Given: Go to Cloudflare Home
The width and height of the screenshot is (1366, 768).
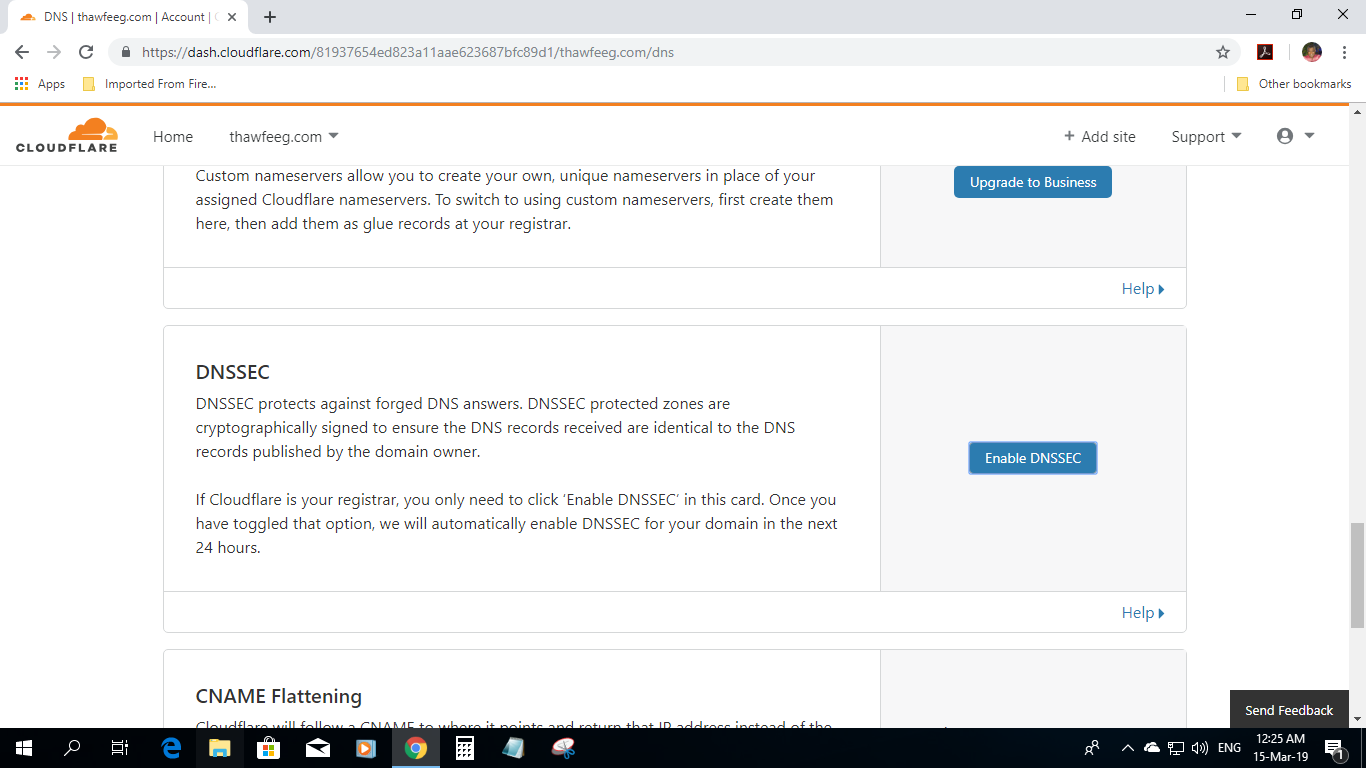Looking at the screenshot, I should pyautogui.click(x=173, y=137).
